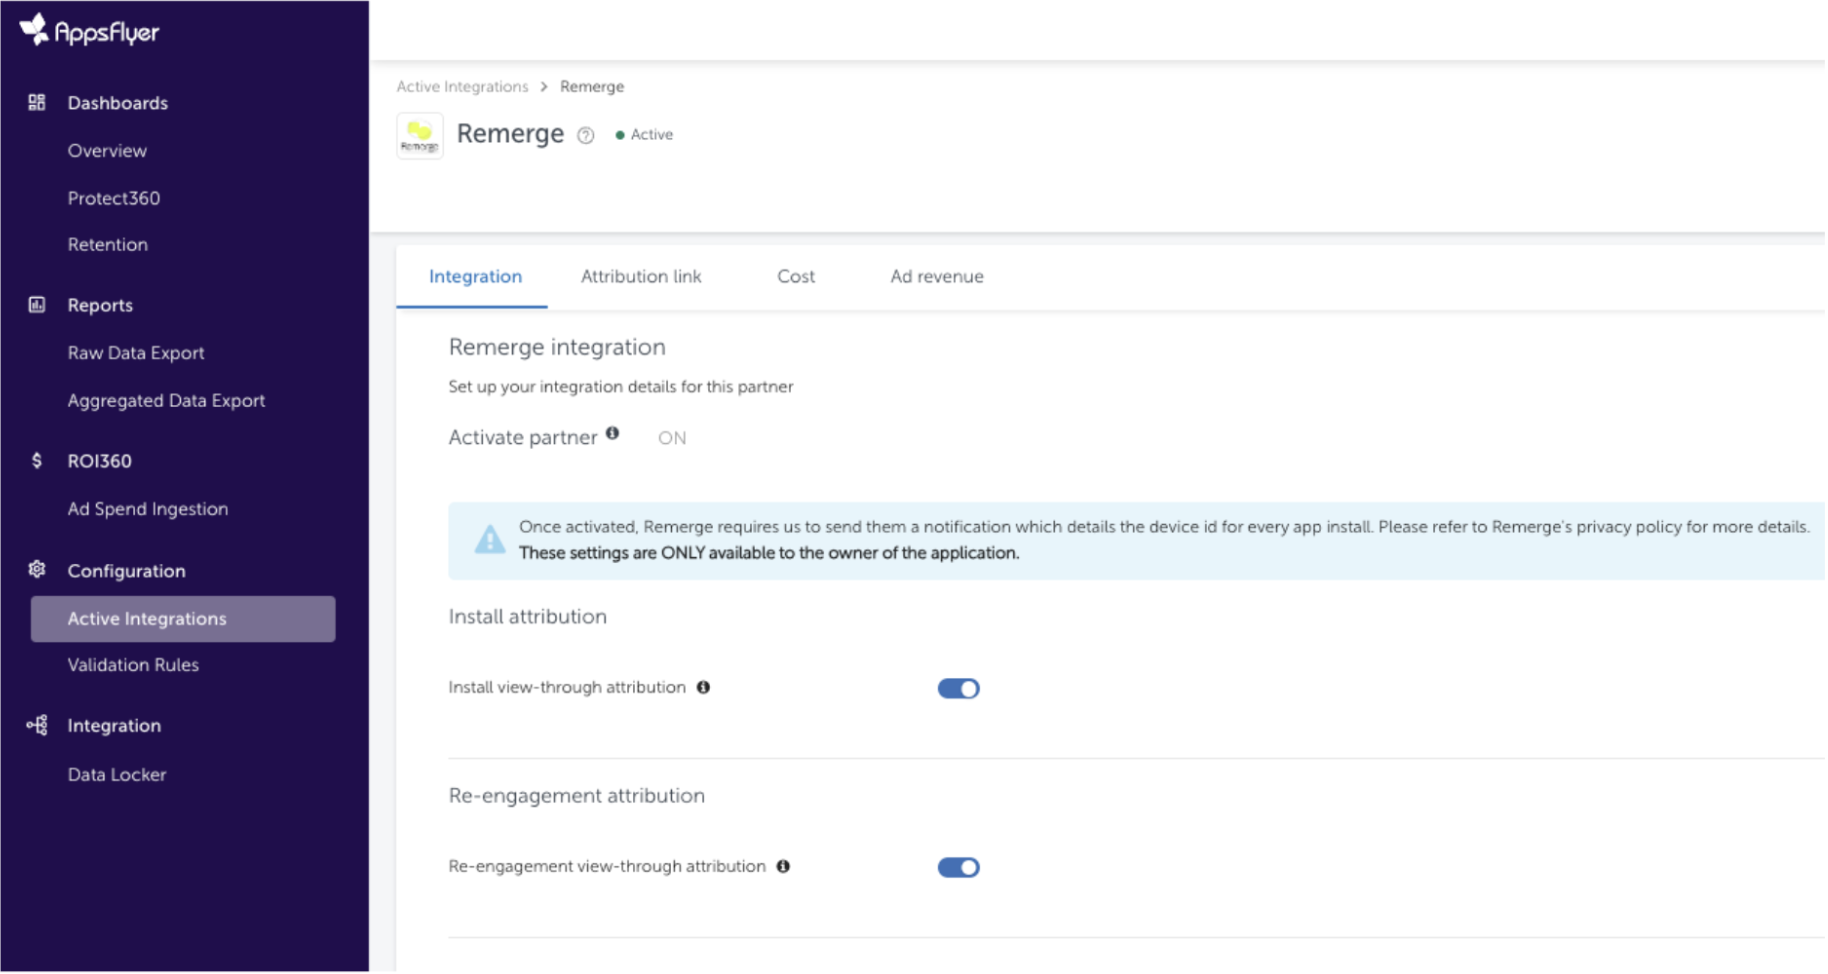
Task: Click the Dashboards grid icon
Action: pos(37,102)
